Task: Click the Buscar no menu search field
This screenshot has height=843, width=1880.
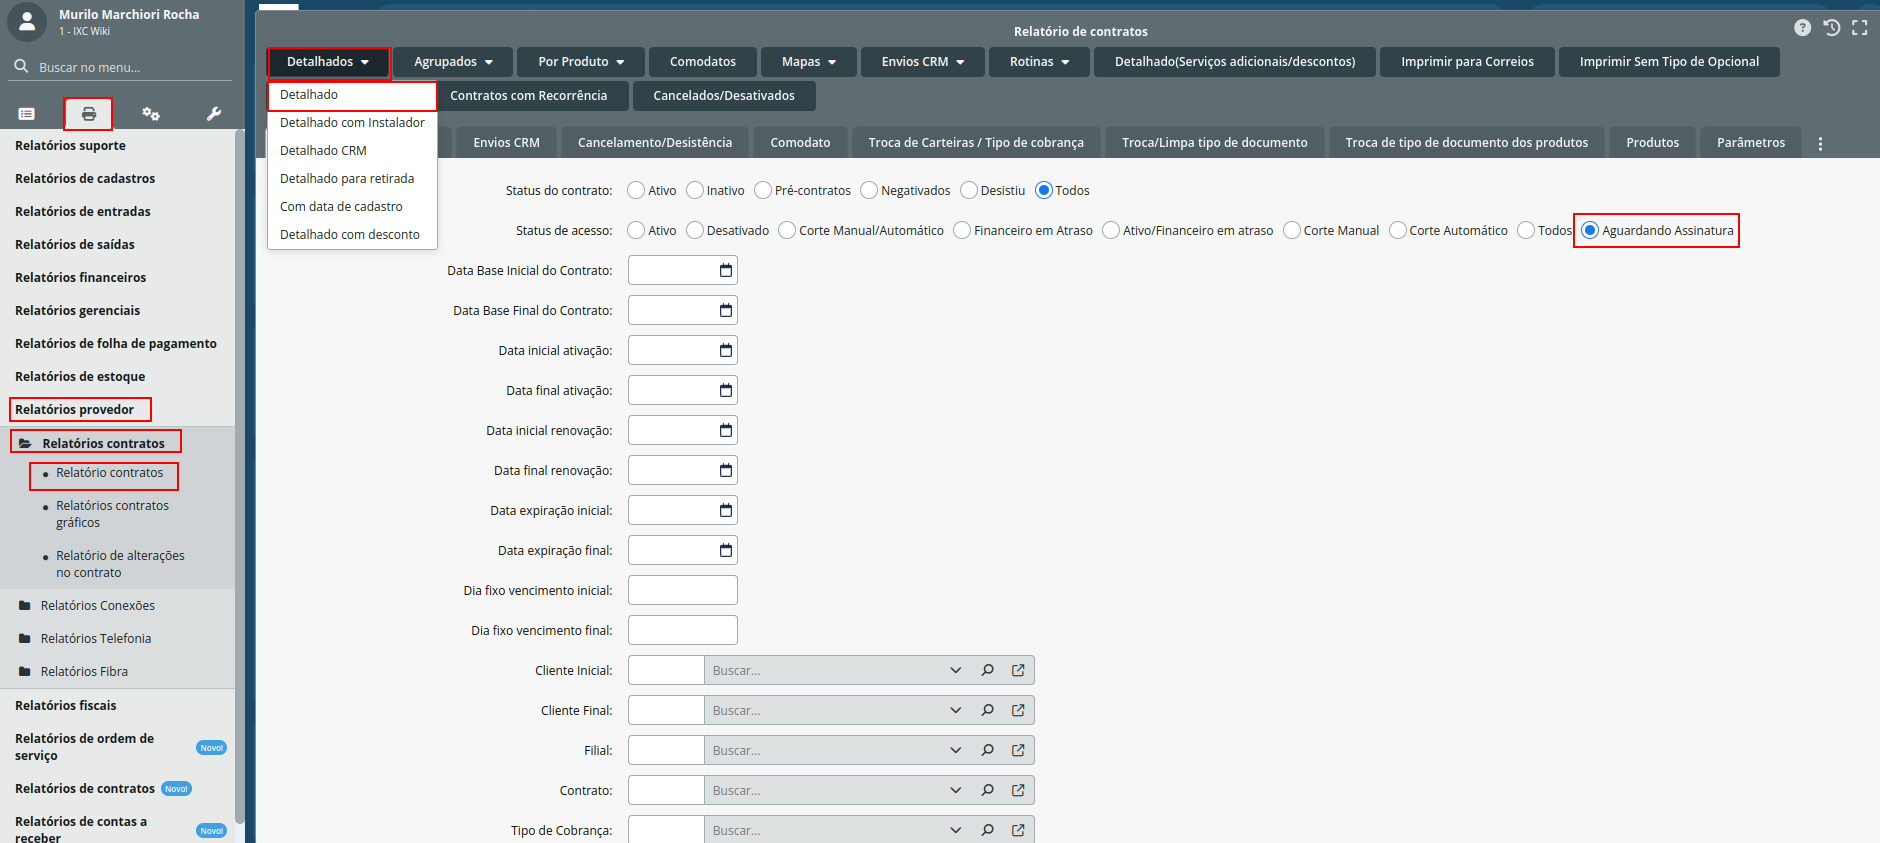Action: click(120, 67)
